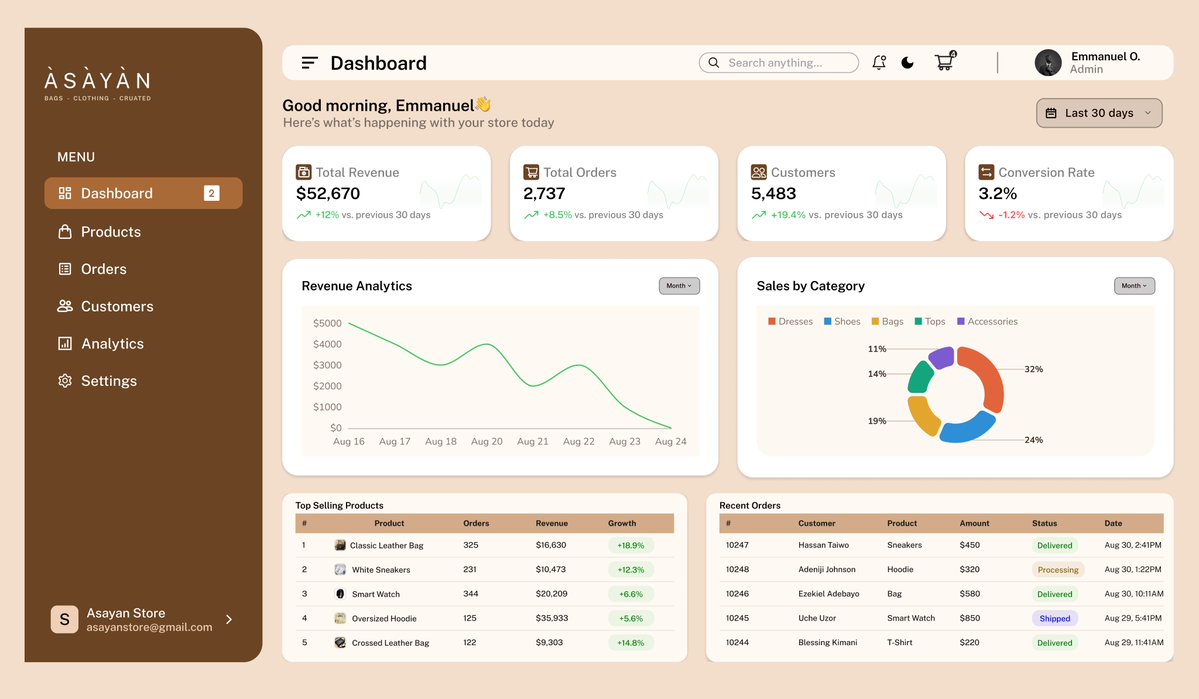Click order number 10246
The image size is (1199, 699).
(737, 593)
